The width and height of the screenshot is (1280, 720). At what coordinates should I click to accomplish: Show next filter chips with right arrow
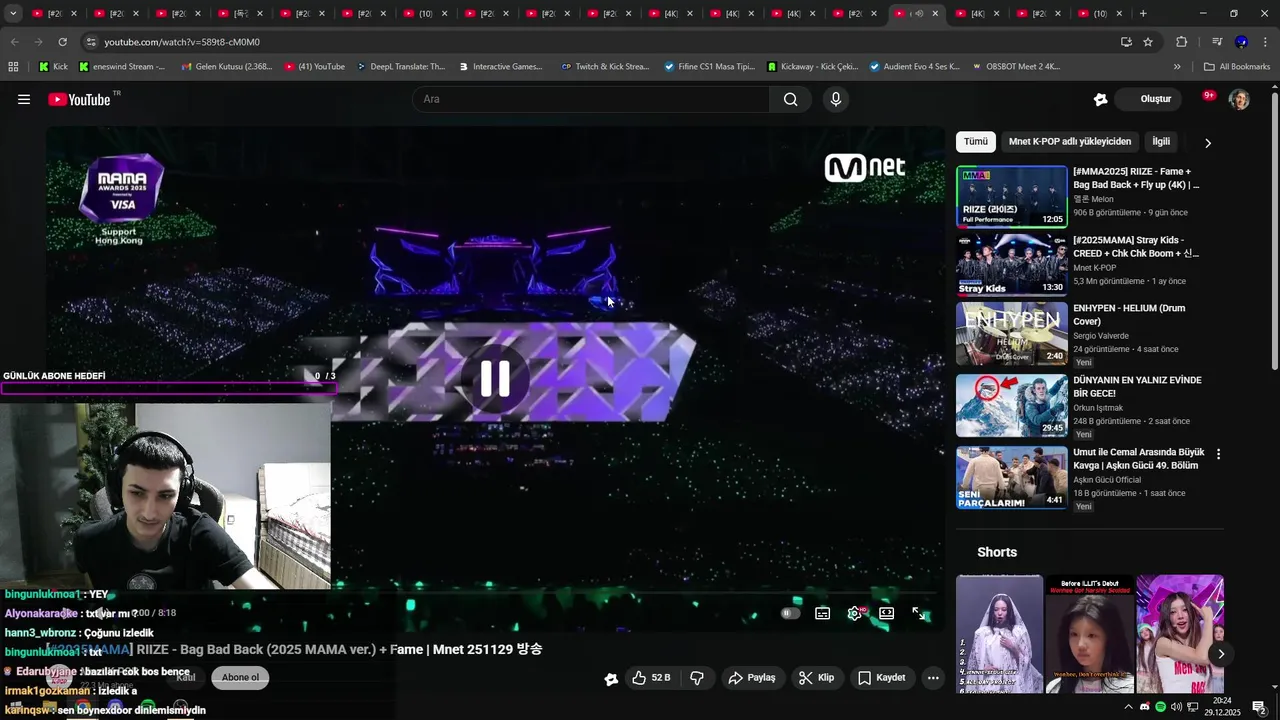click(x=1208, y=143)
